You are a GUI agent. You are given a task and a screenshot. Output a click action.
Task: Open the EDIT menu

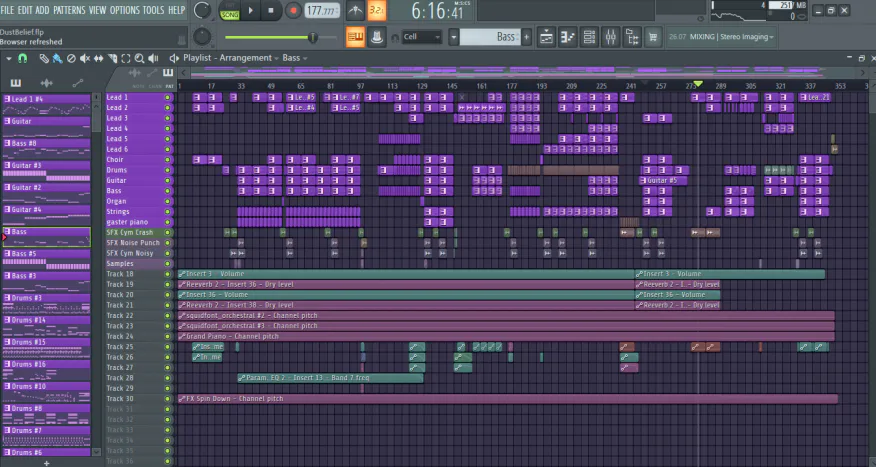(x=25, y=10)
